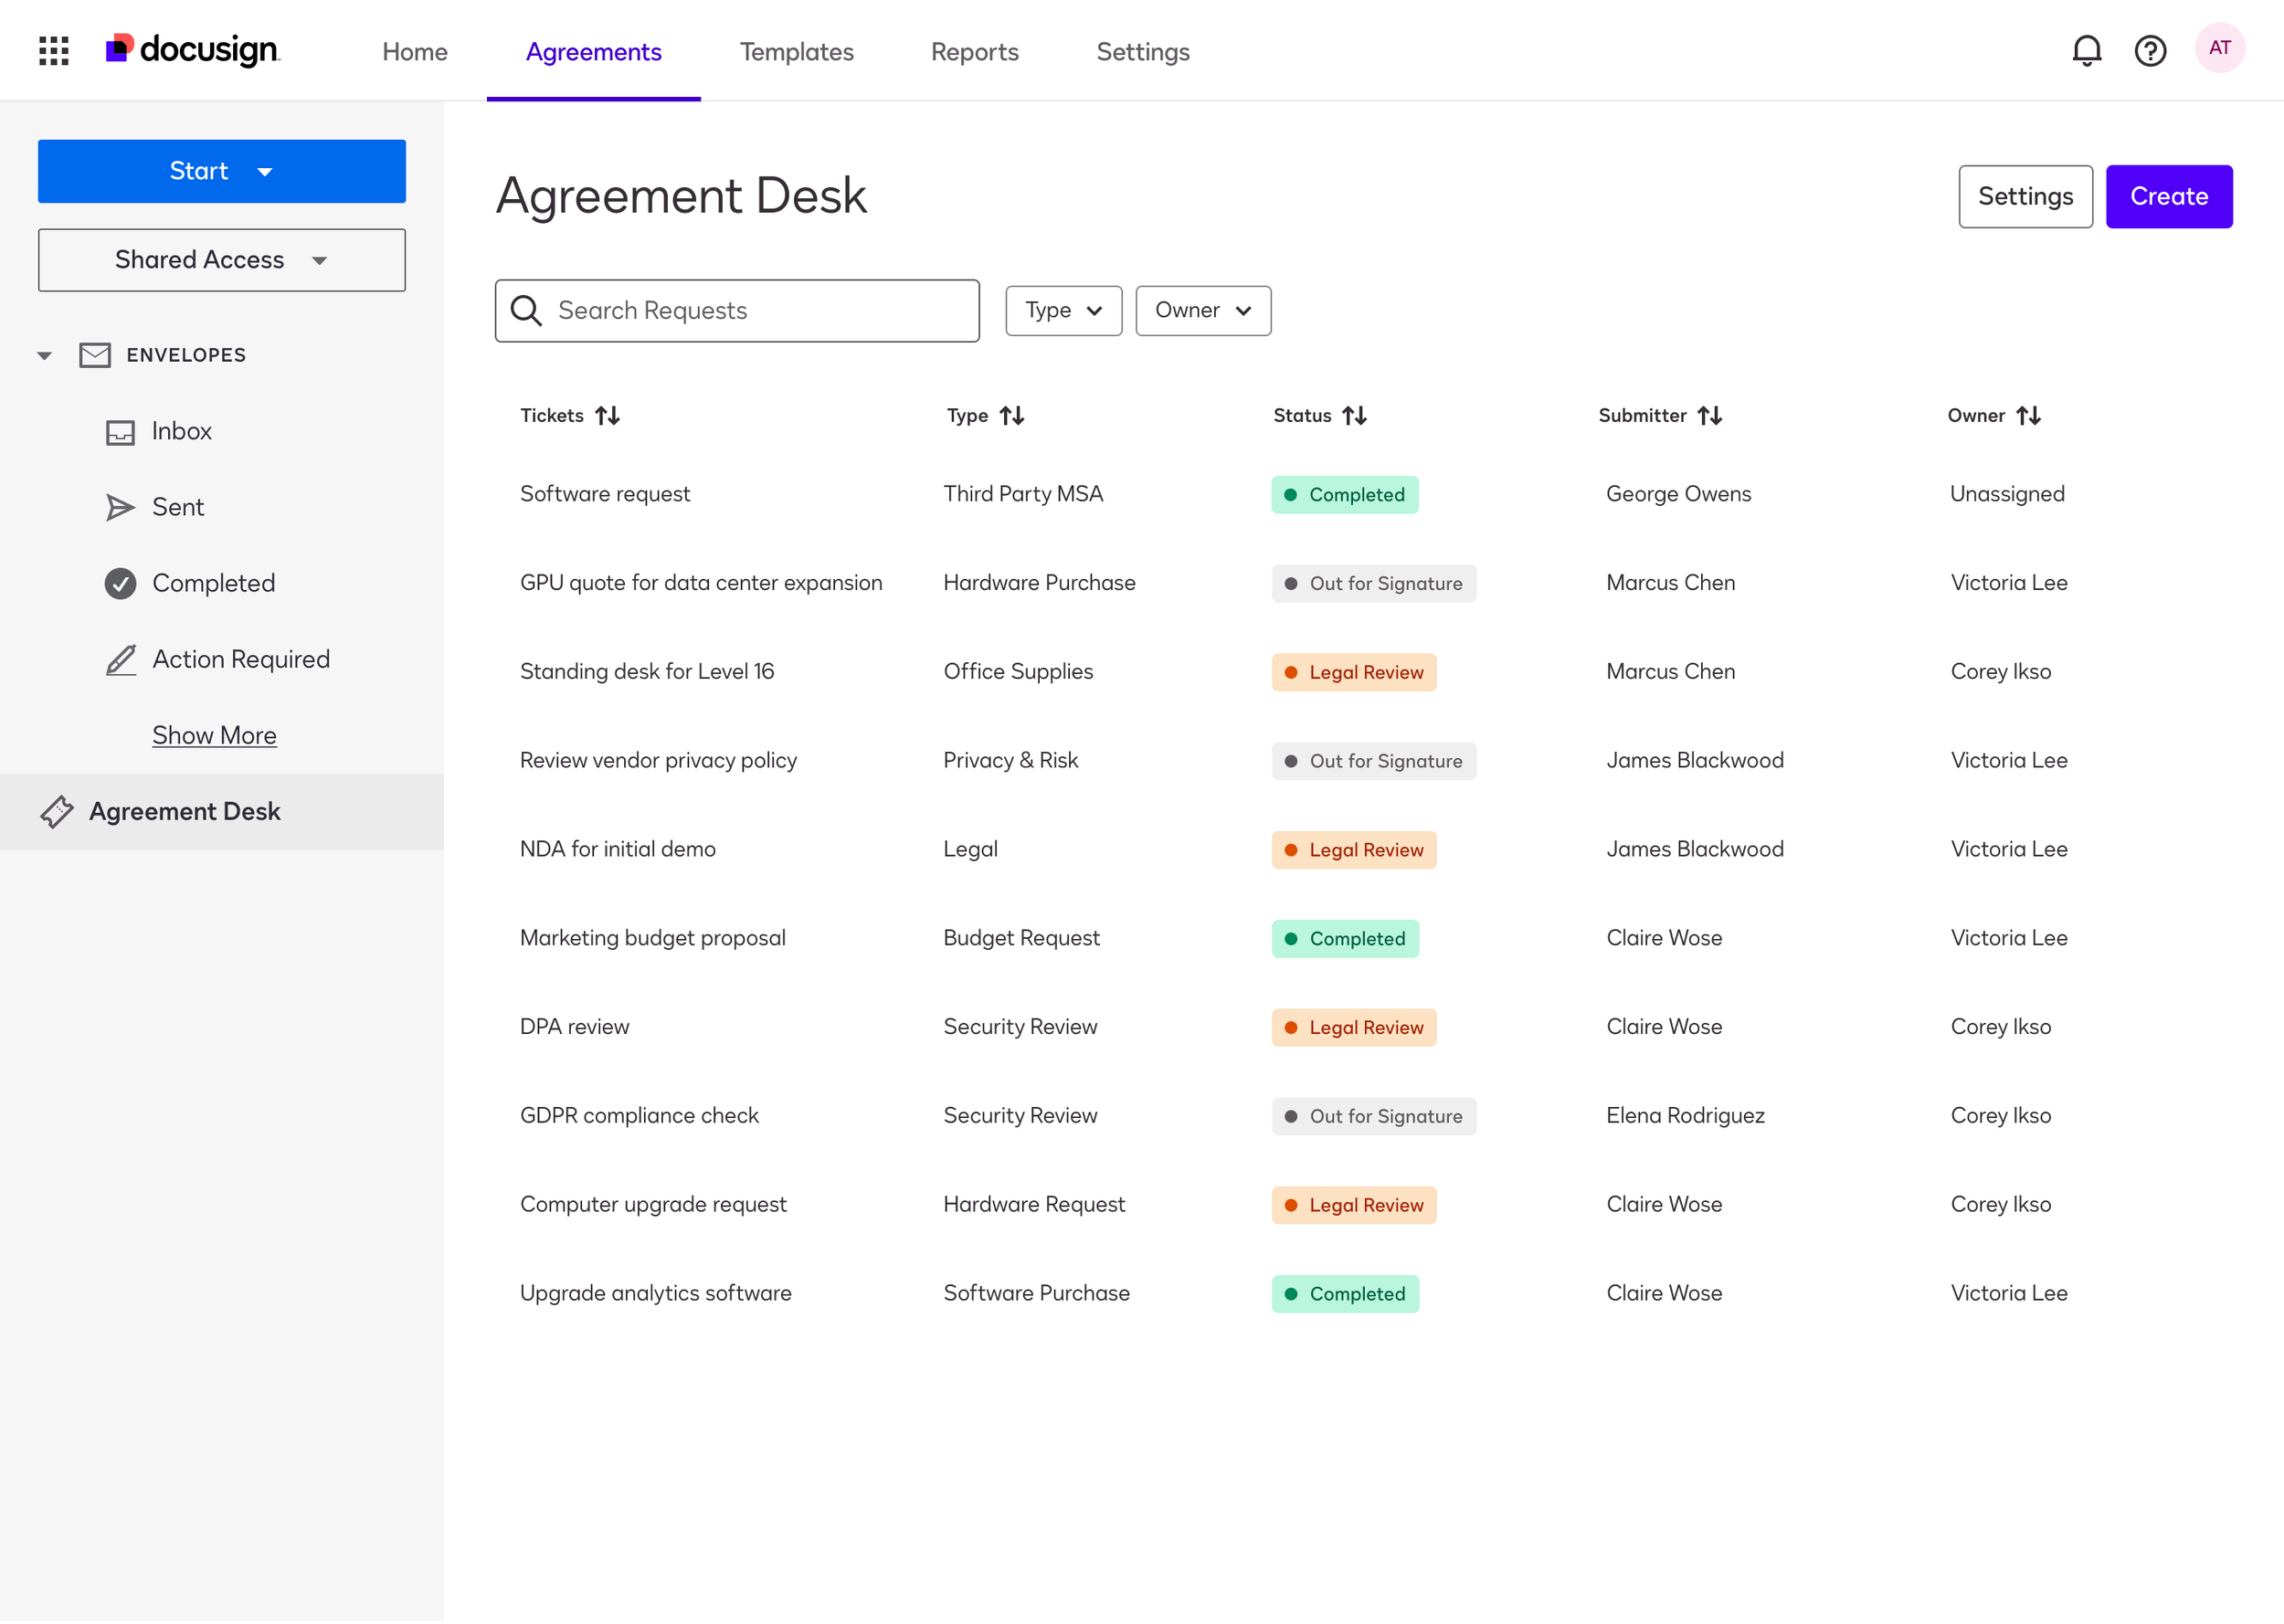Screen dimensions: 2284x1624
Task: Sort table by Owner arrows
Action: [2027, 416]
